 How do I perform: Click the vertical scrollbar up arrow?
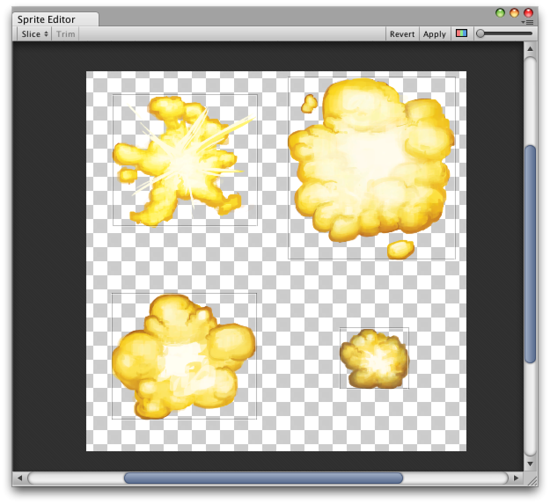click(530, 49)
